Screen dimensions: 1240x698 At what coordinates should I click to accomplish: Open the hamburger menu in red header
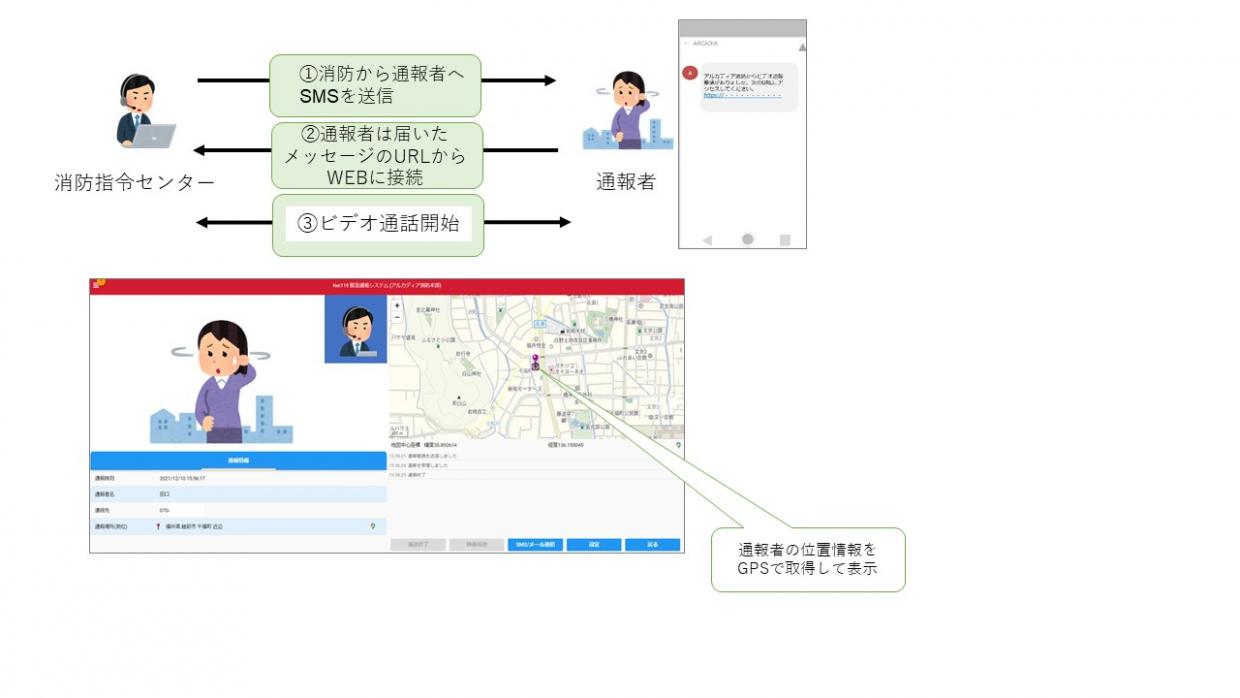[96, 285]
